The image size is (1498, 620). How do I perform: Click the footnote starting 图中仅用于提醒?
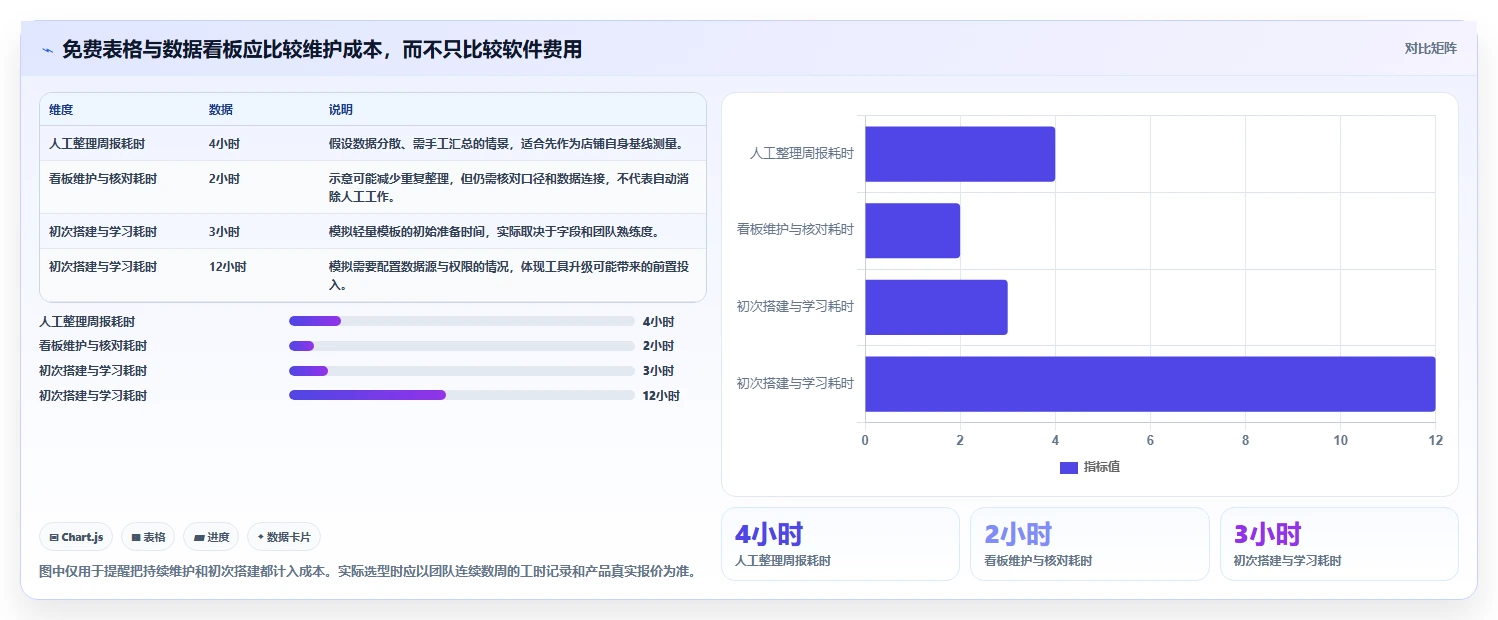click(x=367, y=572)
